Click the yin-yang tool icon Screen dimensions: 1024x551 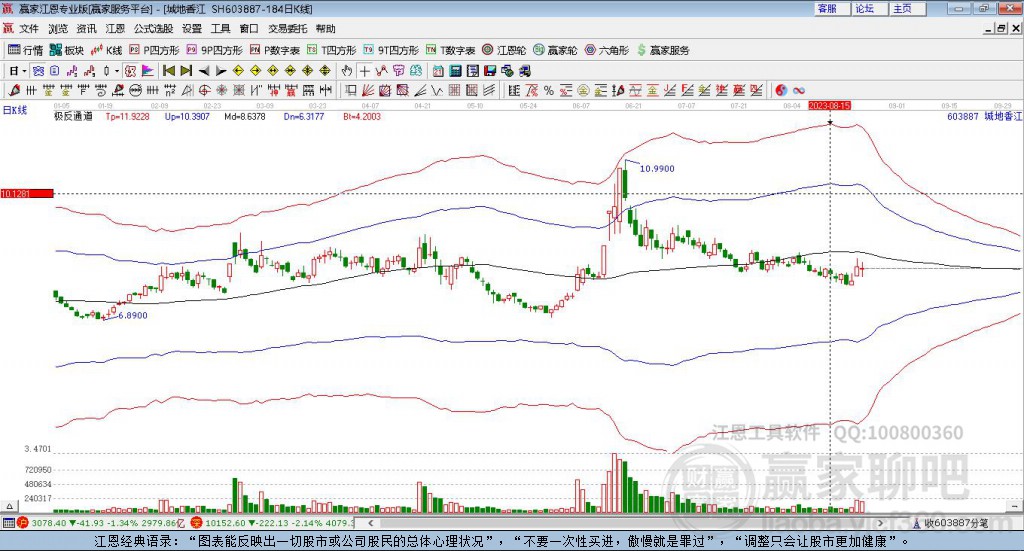pos(782,90)
